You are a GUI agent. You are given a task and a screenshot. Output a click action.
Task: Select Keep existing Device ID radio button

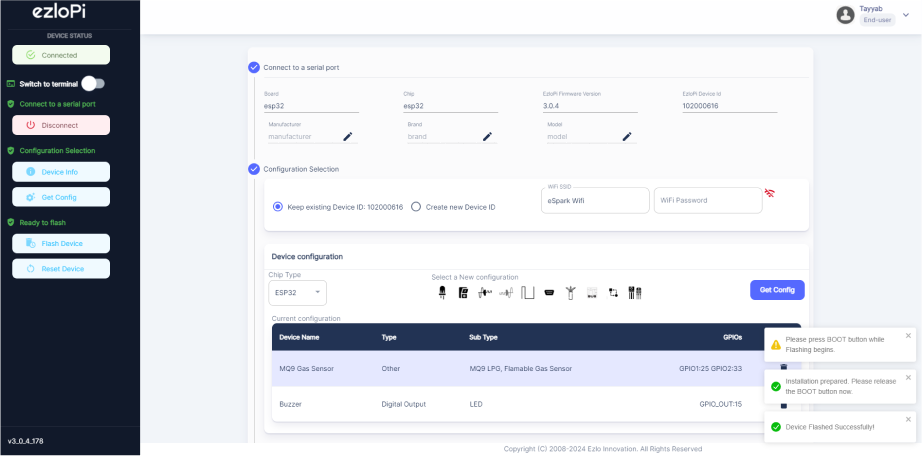point(278,207)
